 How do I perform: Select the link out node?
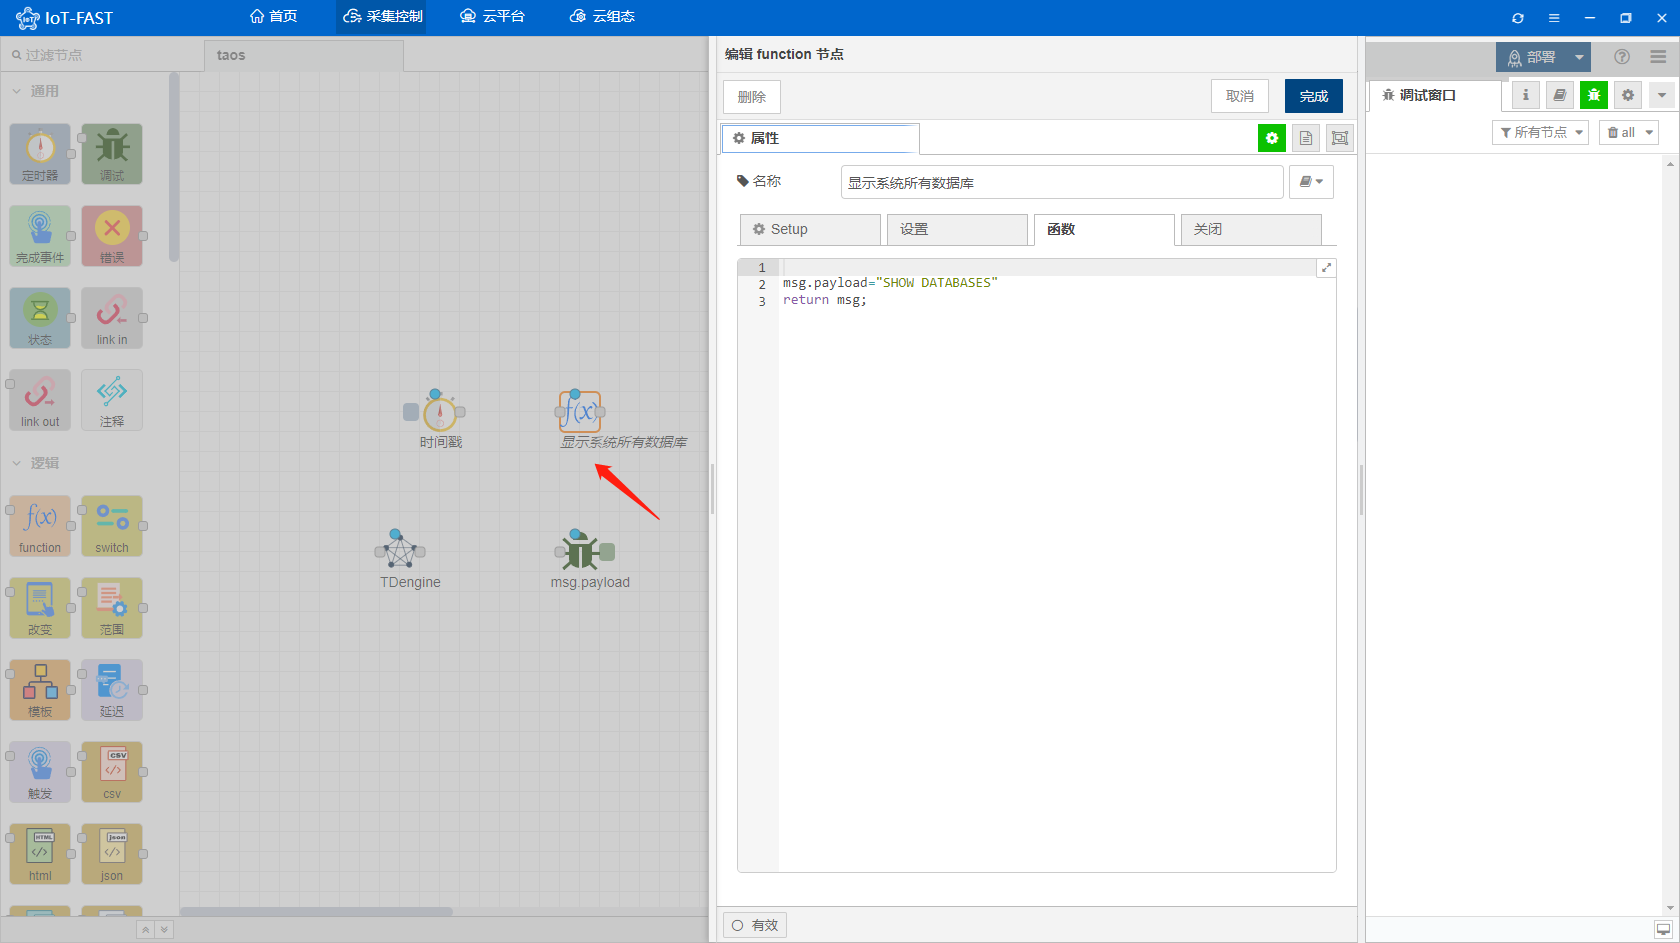(x=40, y=400)
